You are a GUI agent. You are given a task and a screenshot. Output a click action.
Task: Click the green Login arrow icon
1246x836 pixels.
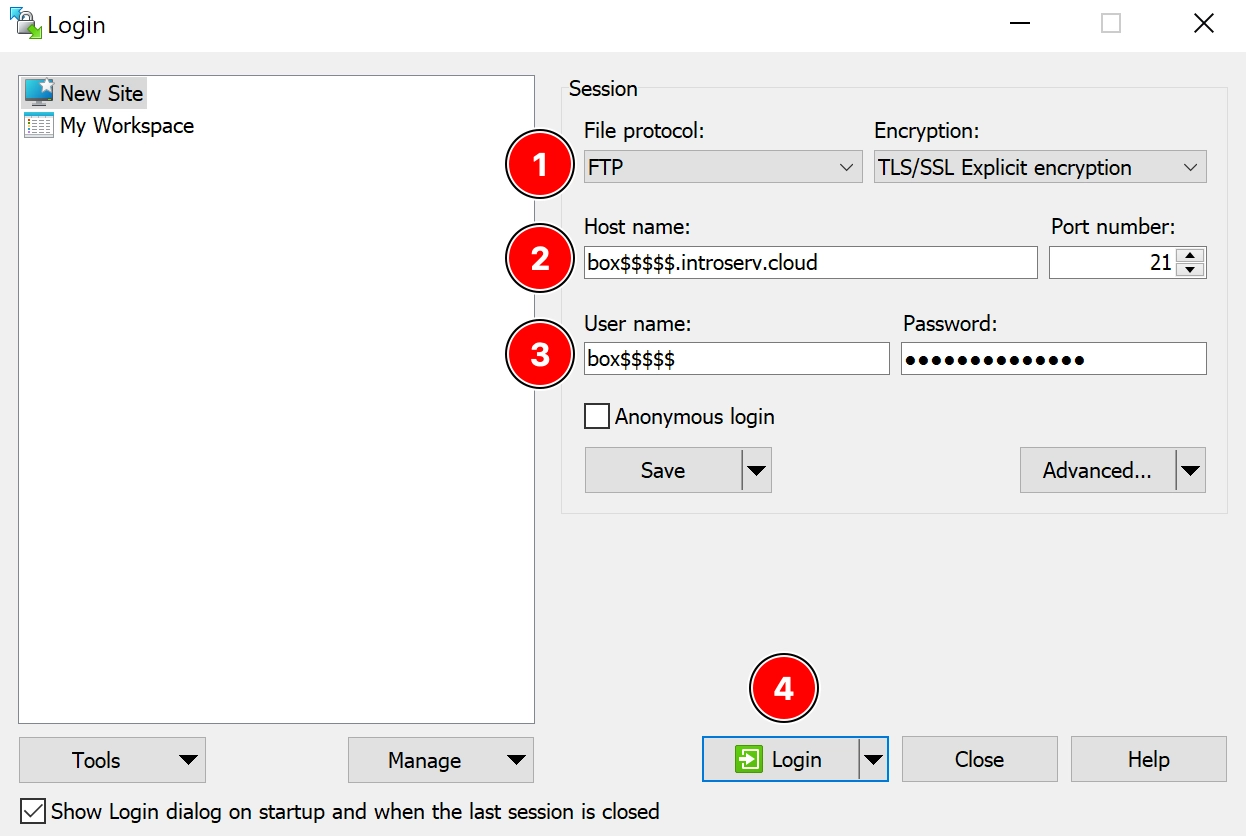[x=748, y=760]
